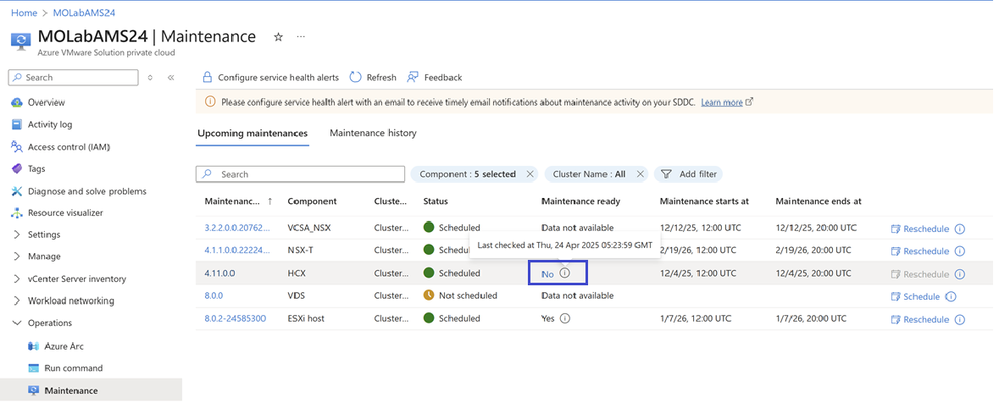Screen dimensions: 999x413
Task: Open maintenance link 4.11.0.0
Action: [220, 273]
